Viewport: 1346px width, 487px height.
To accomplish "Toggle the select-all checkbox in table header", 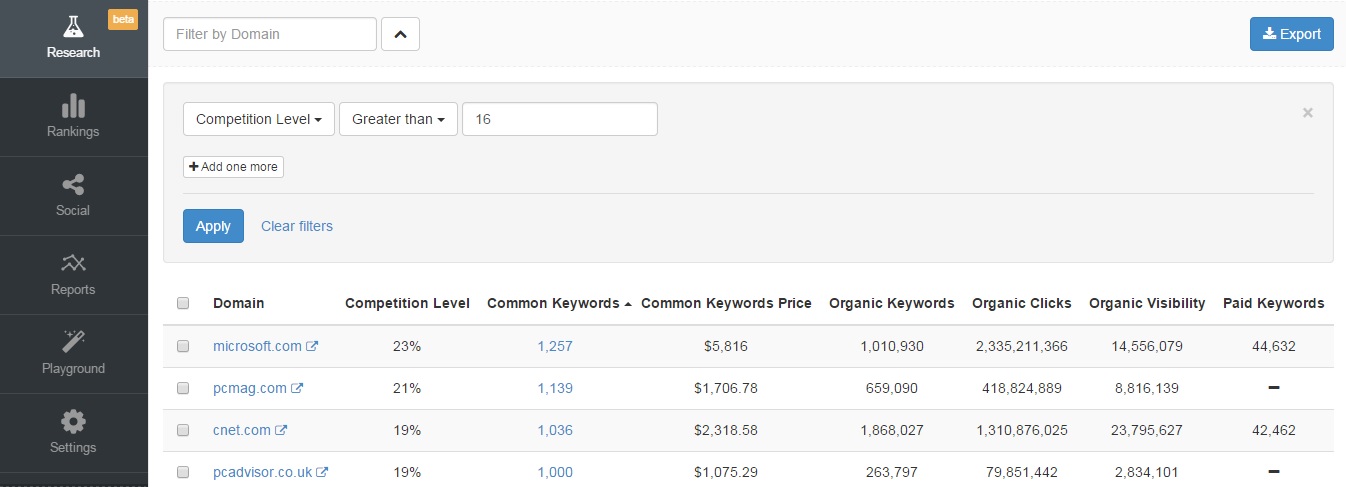I will tap(183, 303).
